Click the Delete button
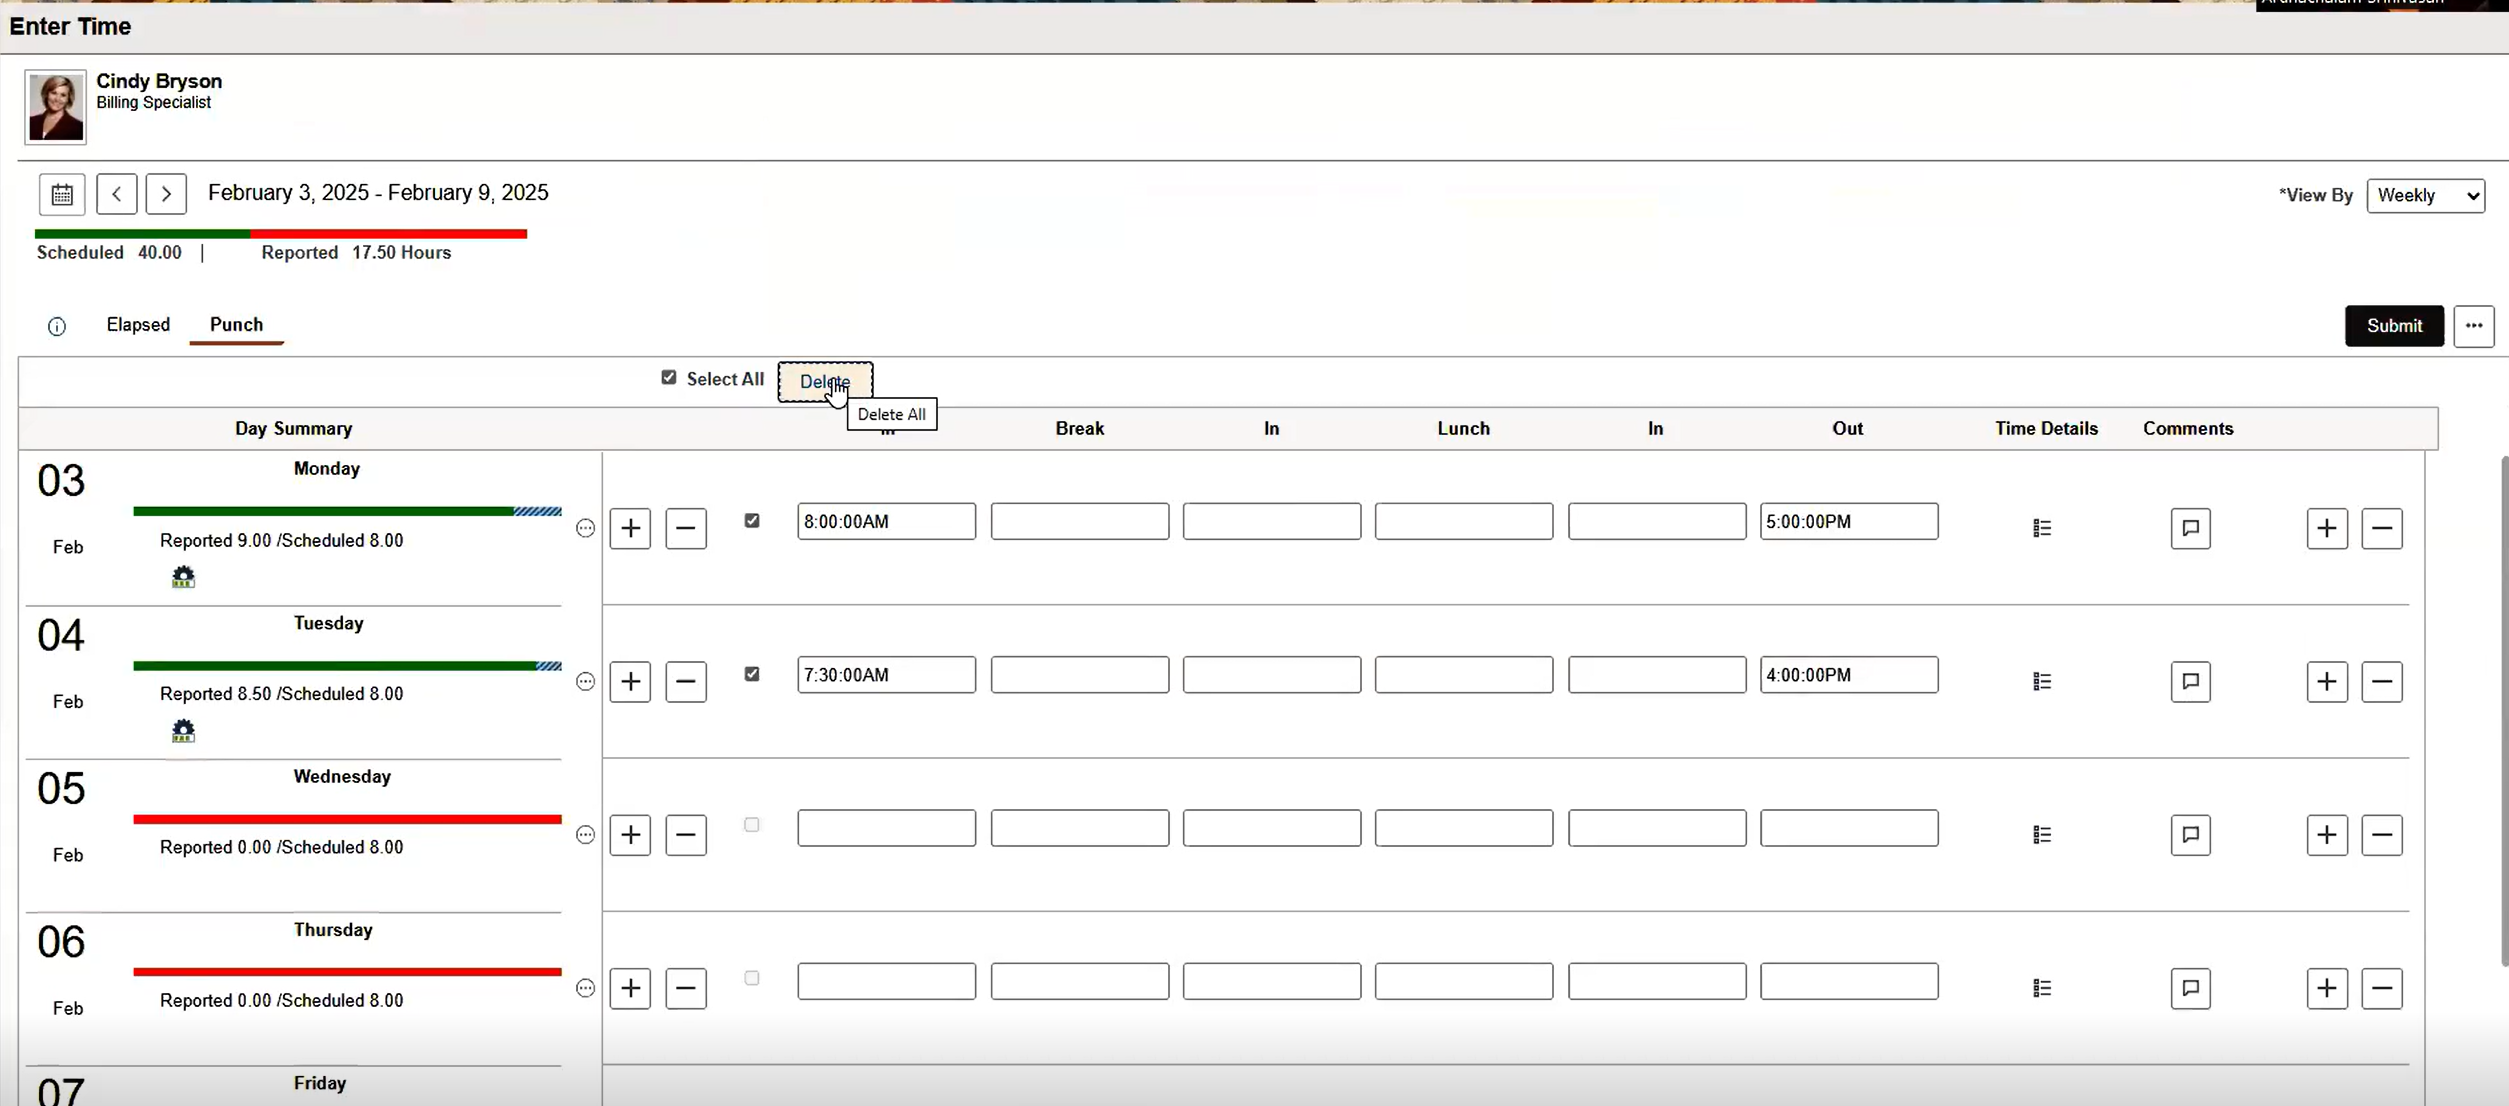This screenshot has width=2509, height=1106. [x=824, y=382]
